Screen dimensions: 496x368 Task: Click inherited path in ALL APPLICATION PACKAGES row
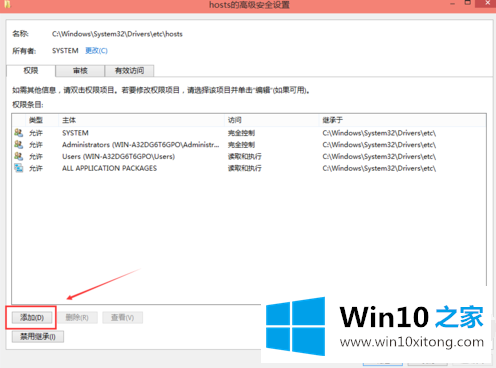click(x=379, y=168)
